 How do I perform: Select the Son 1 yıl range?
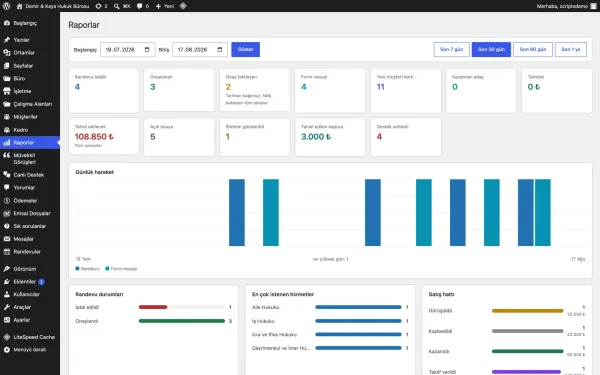coord(571,49)
